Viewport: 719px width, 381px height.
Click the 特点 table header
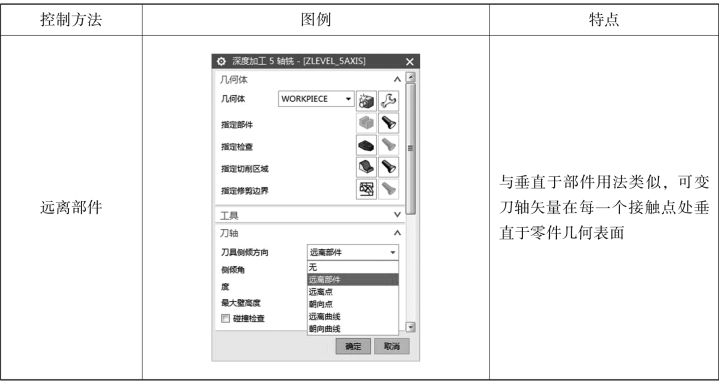tap(603, 20)
